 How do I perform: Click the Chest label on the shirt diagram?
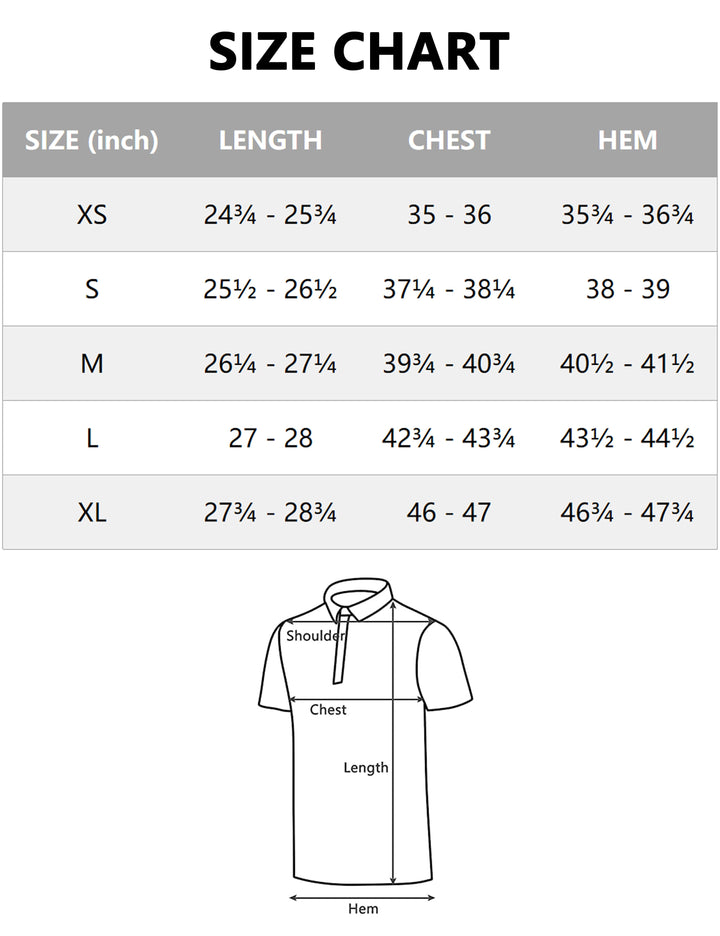click(328, 709)
